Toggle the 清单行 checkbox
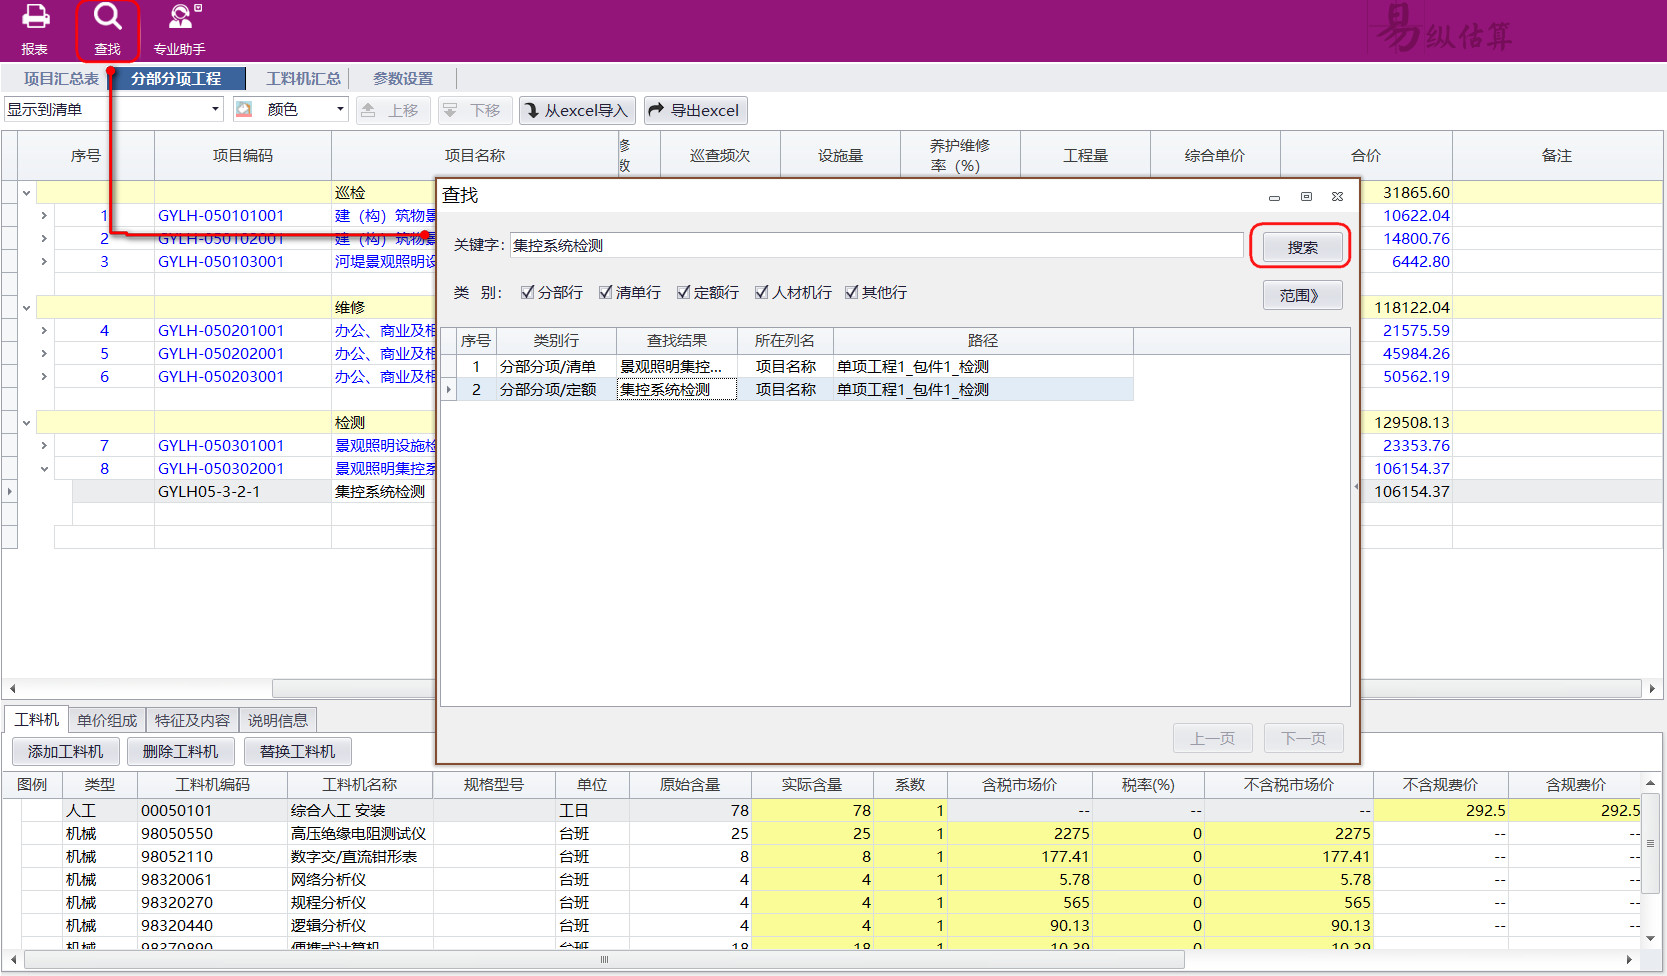The width and height of the screenshot is (1667, 976). (605, 292)
